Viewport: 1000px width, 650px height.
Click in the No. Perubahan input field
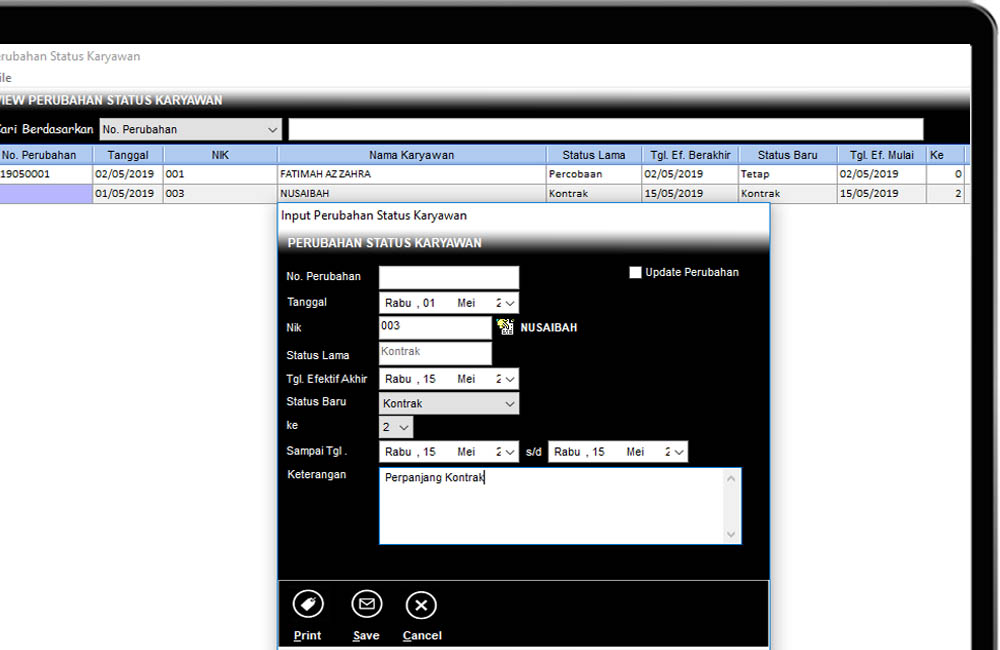(449, 277)
